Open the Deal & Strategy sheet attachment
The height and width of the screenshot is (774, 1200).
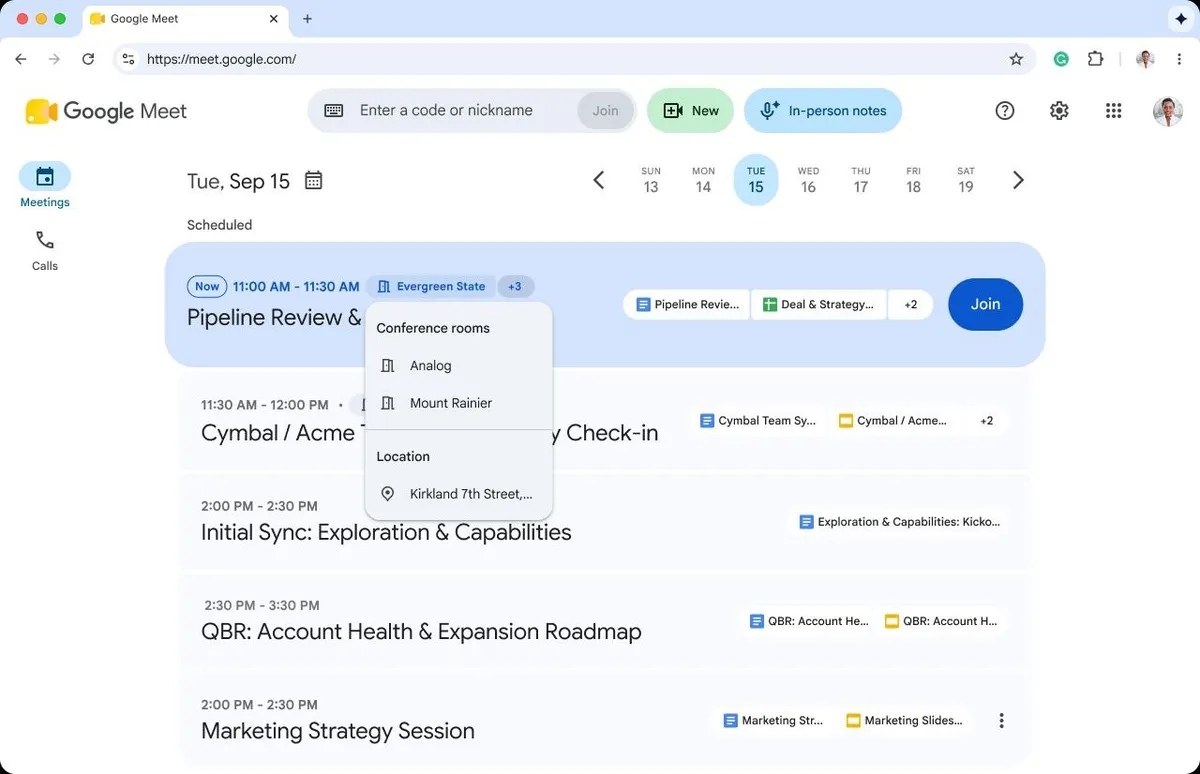pyautogui.click(x=818, y=304)
